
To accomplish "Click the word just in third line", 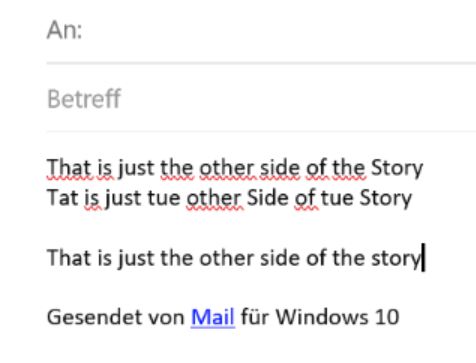I will 137,258.
